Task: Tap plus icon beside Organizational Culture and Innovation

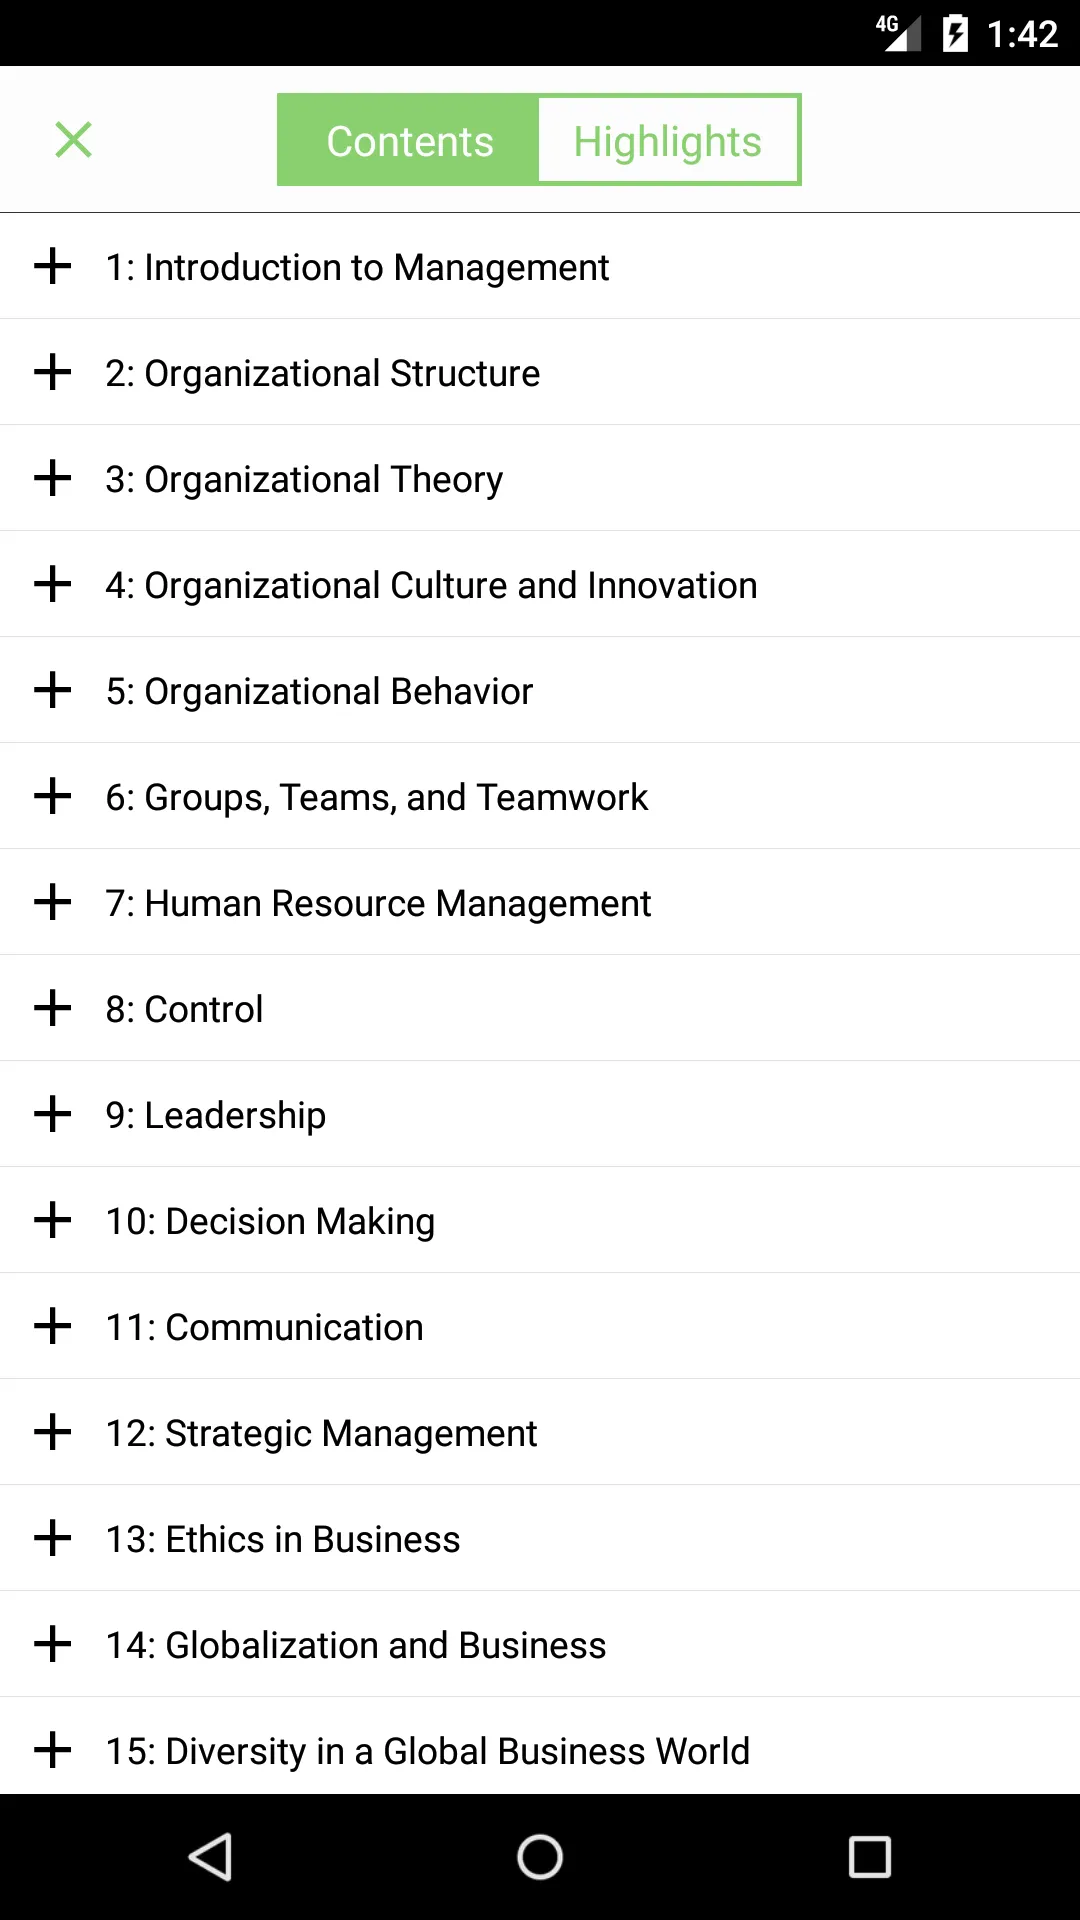Action: [52, 584]
